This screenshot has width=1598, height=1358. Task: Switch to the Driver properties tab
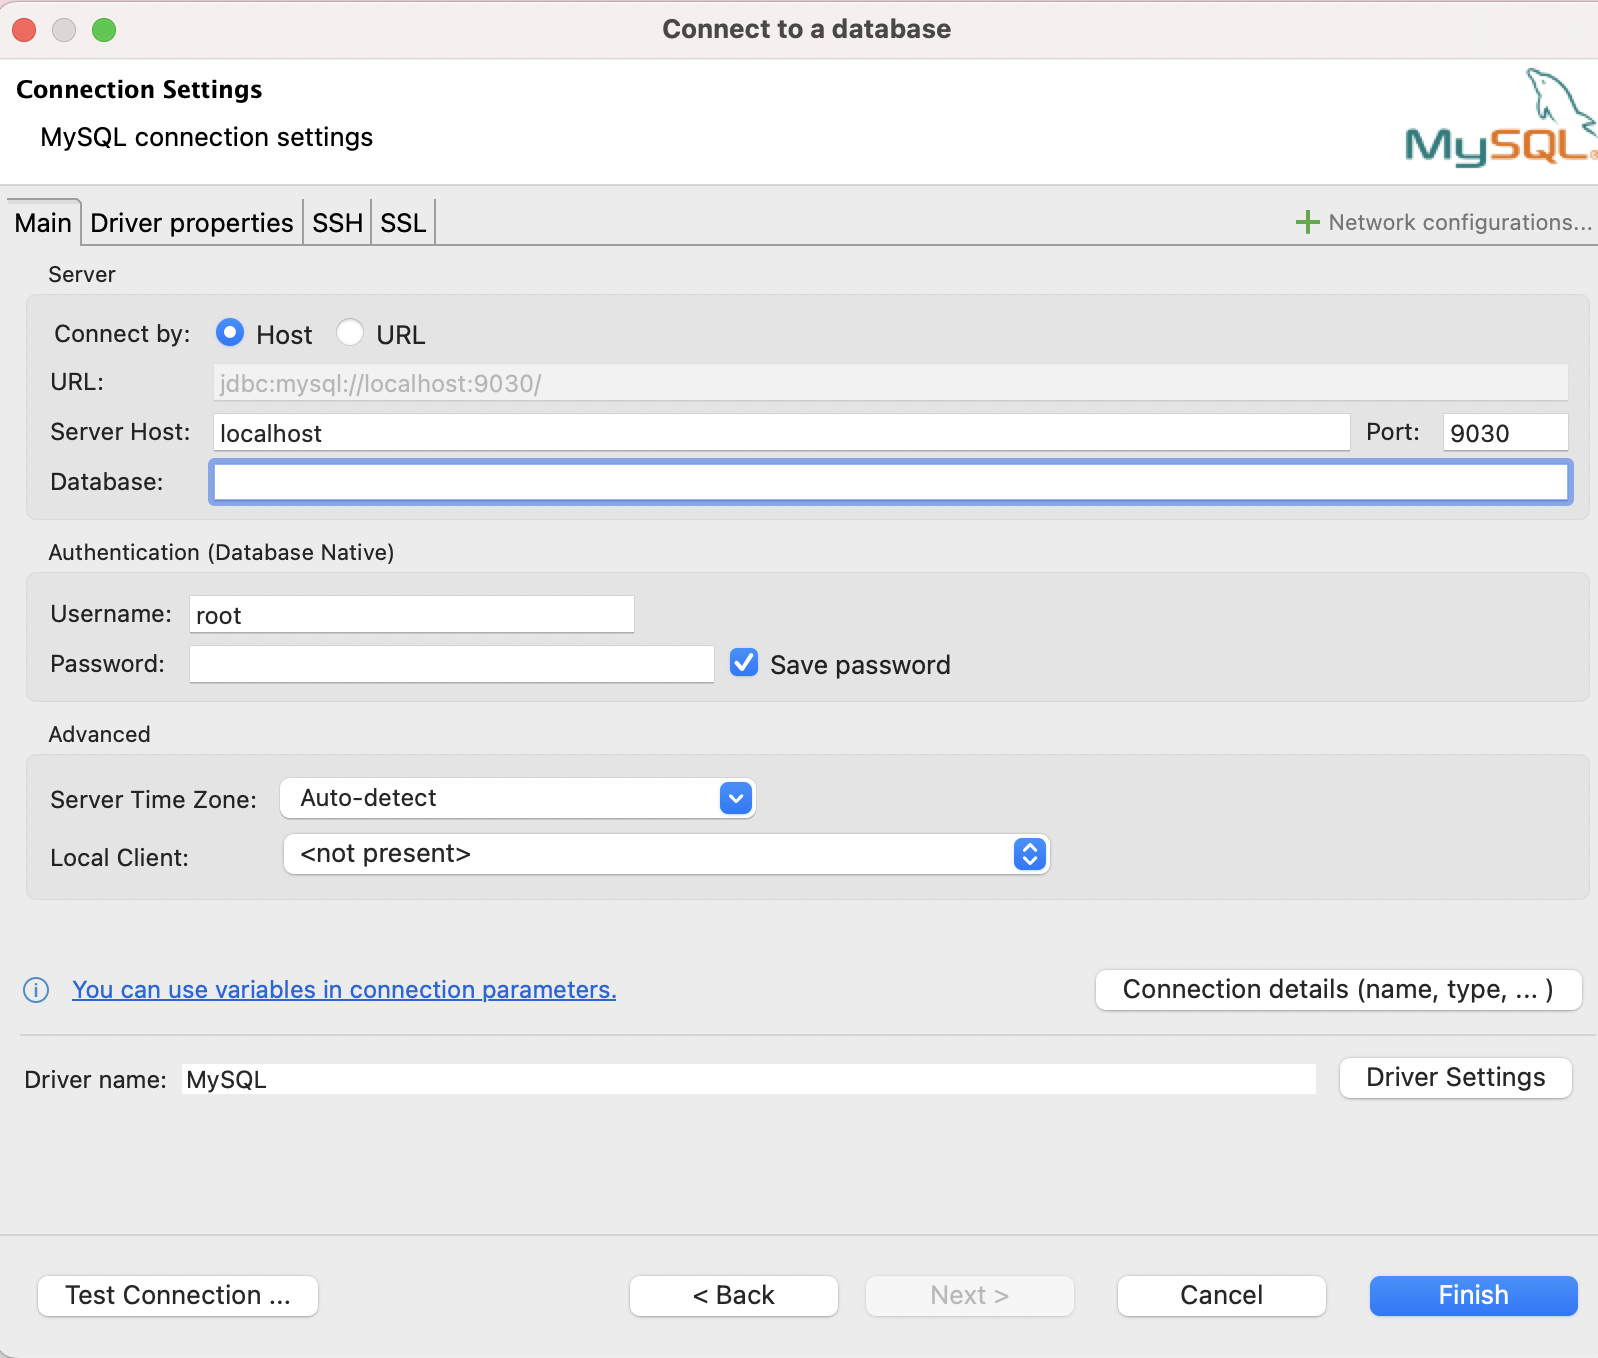pyautogui.click(x=191, y=222)
